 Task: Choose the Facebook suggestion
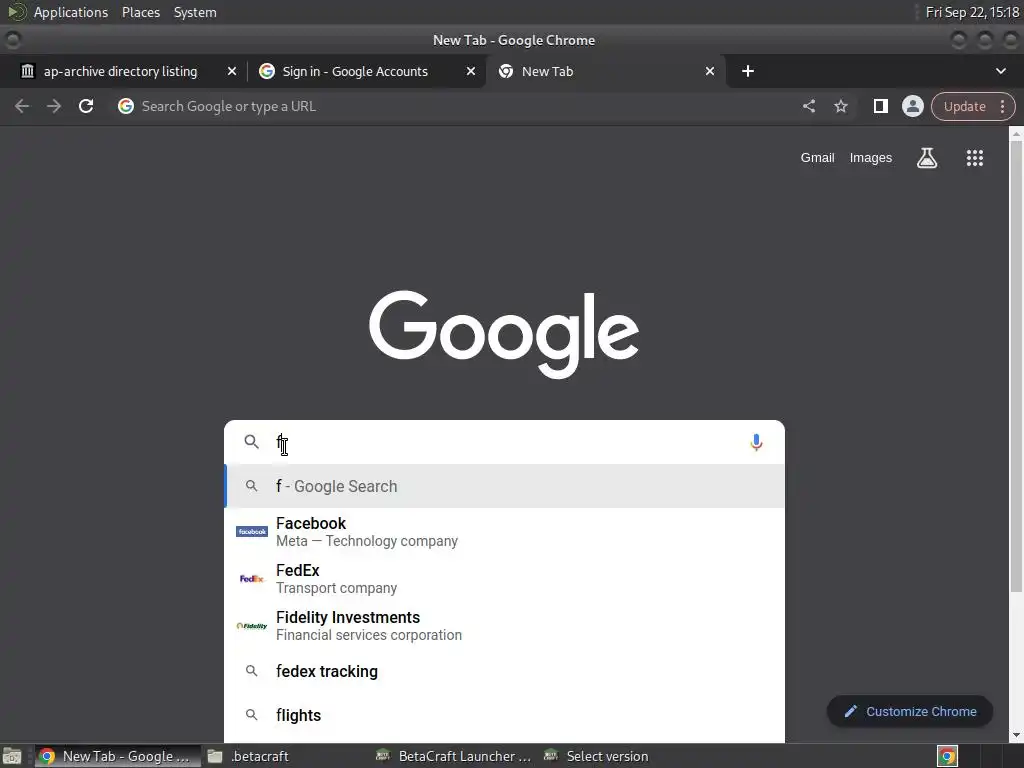pyautogui.click(x=504, y=532)
